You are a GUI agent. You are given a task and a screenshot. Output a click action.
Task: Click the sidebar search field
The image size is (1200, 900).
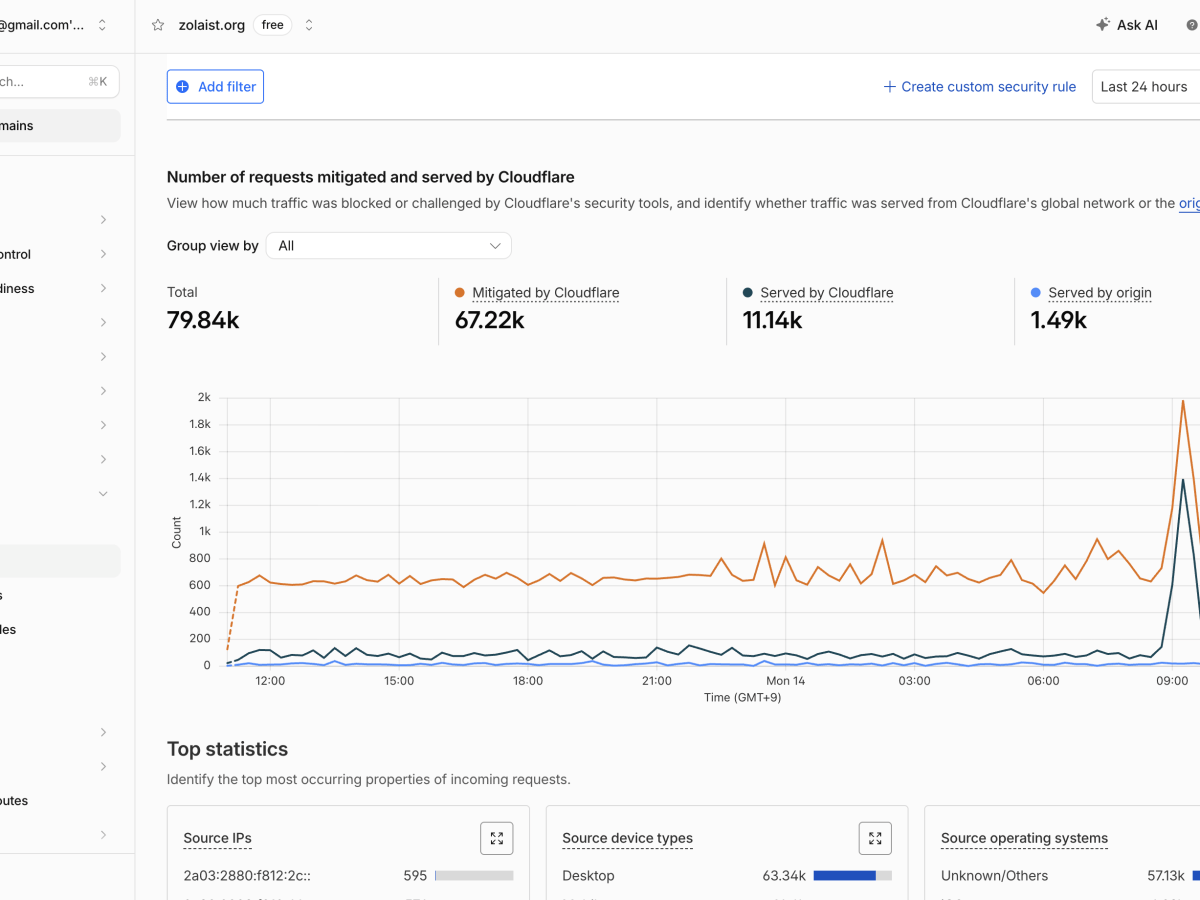coord(58,82)
